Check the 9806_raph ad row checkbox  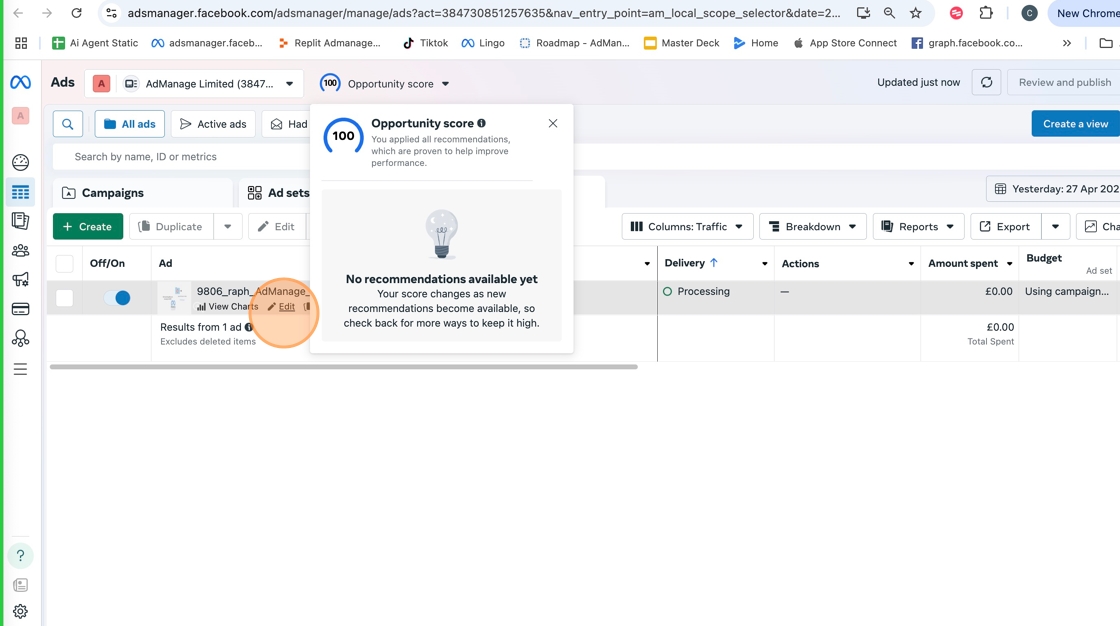[x=64, y=298]
